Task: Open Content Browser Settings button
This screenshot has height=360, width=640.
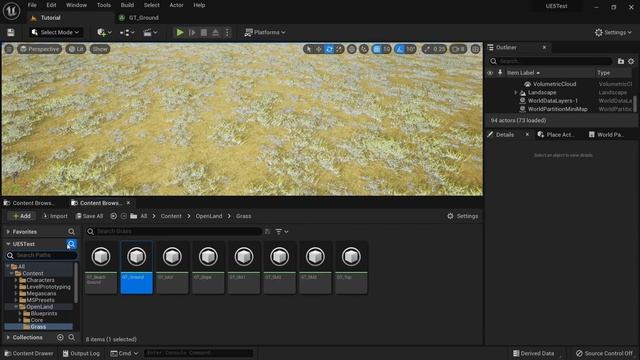Action: [462, 216]
